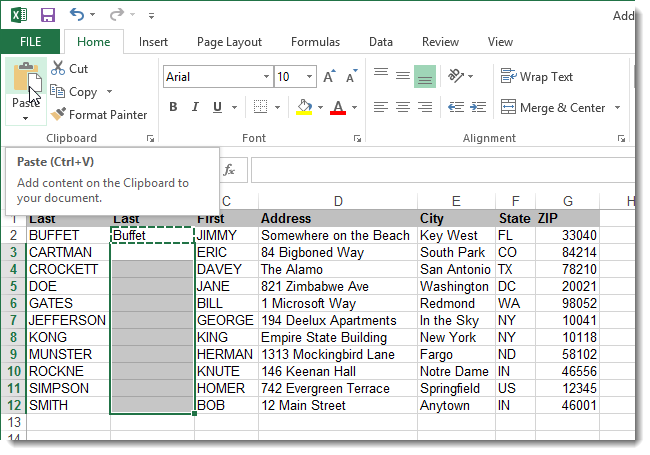Open font color dropdown arrow

354,108
